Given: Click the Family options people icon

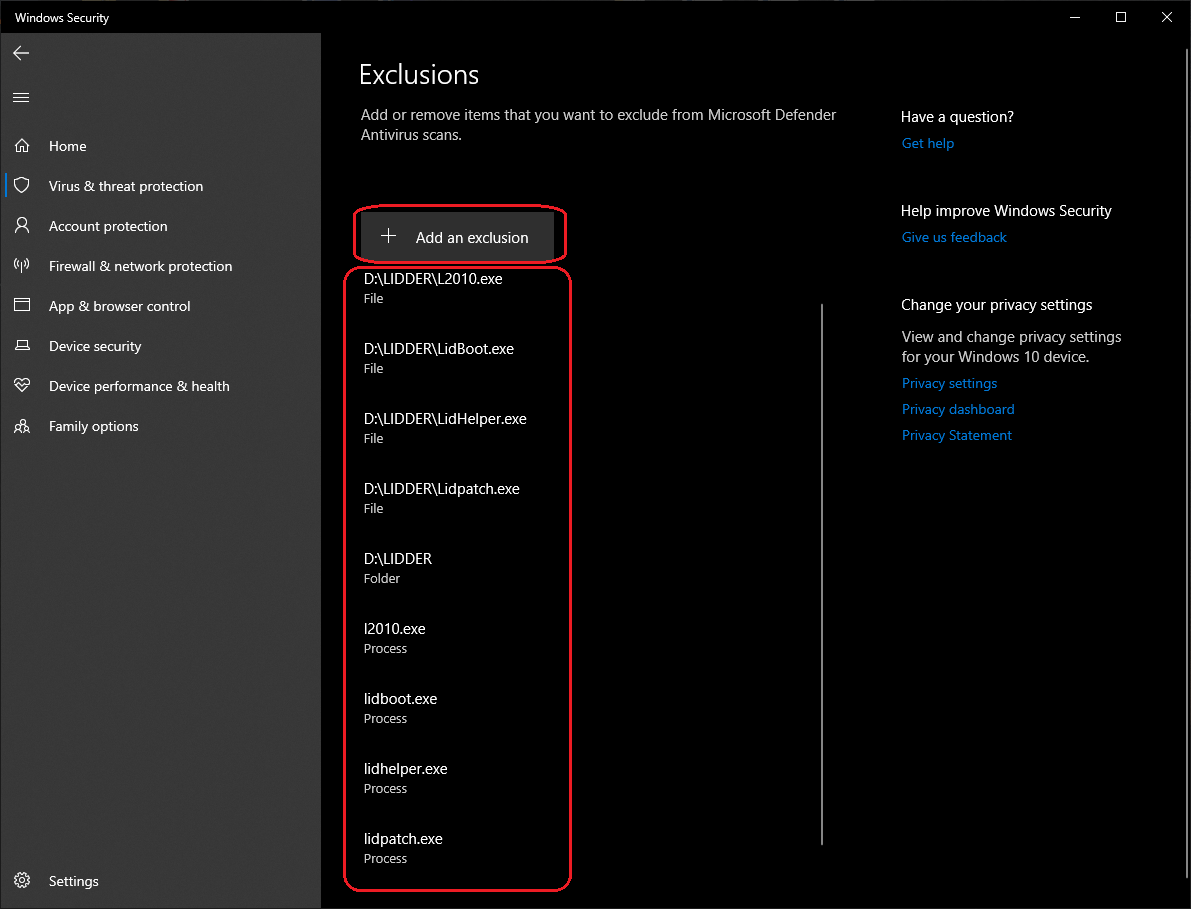Looking at the screenshot, I should 22,426.
